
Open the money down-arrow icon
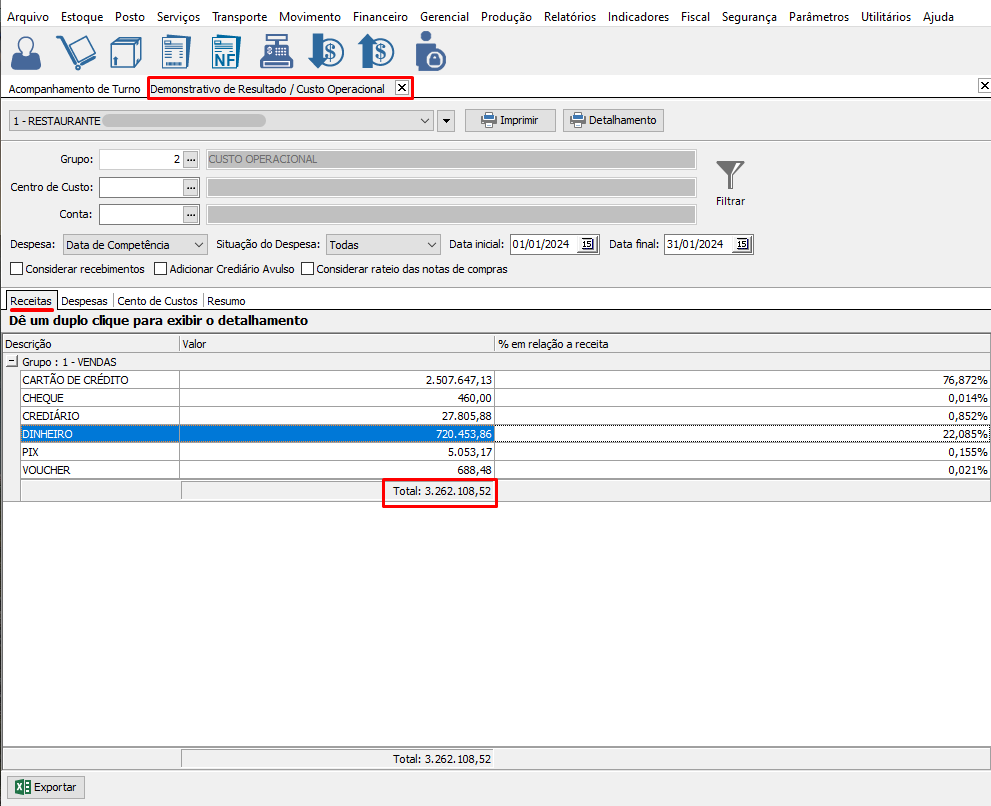click(326, 52)
